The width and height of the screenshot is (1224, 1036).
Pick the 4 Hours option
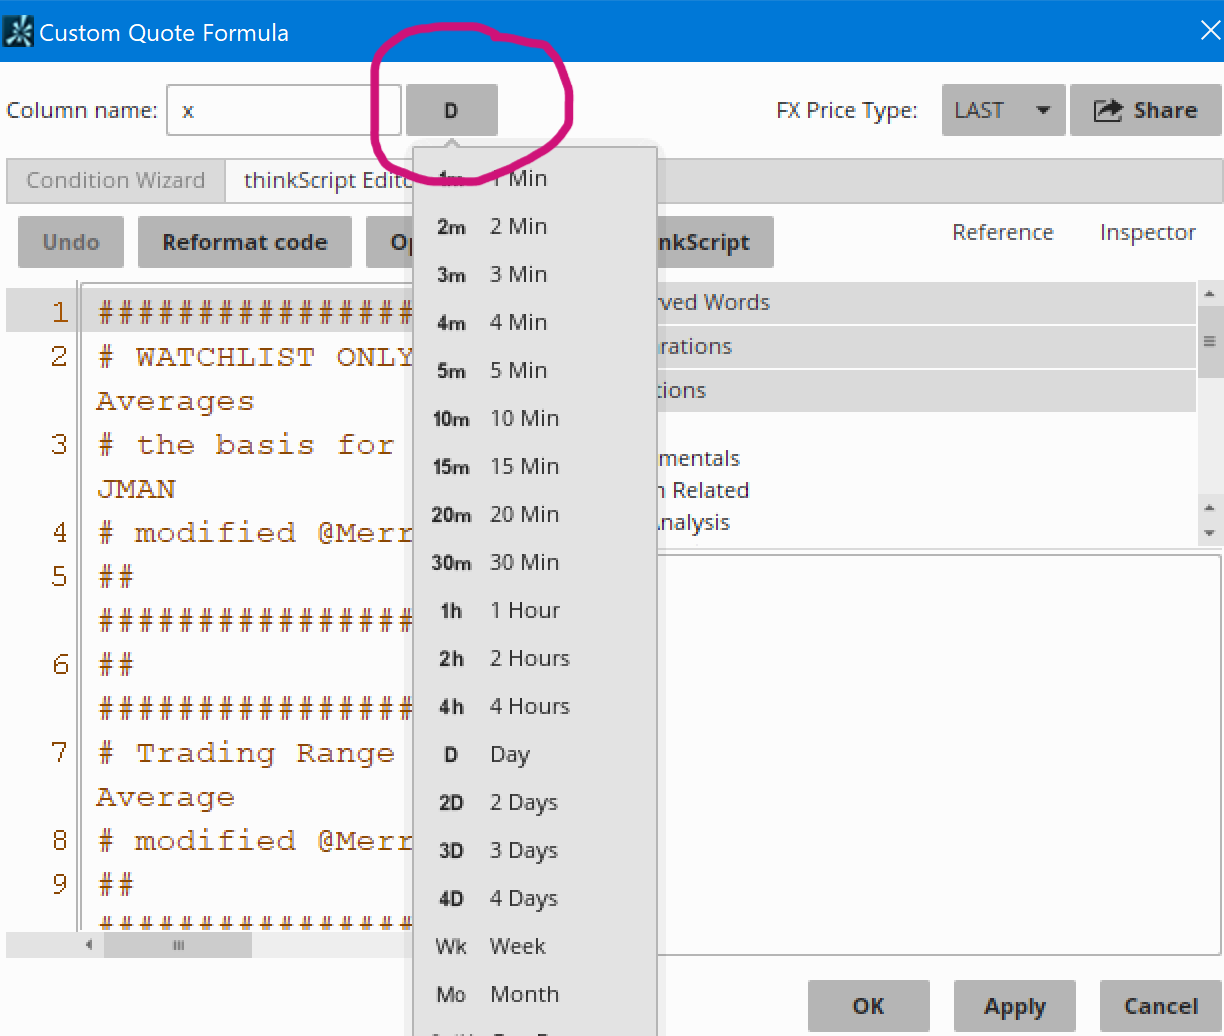pos(535,706)
